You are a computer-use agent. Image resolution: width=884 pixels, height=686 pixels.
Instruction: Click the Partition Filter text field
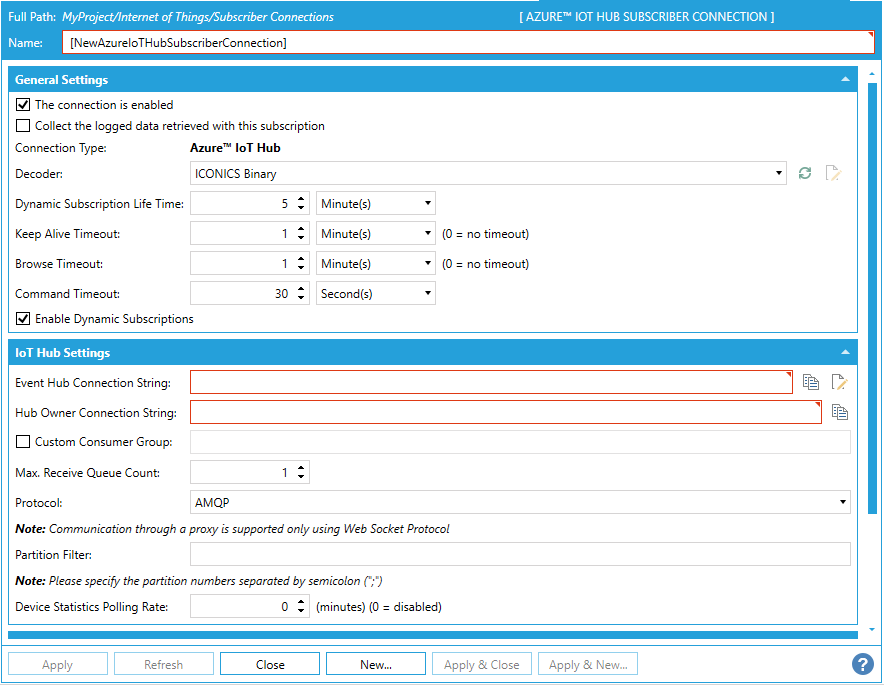(x=520, y=554)
